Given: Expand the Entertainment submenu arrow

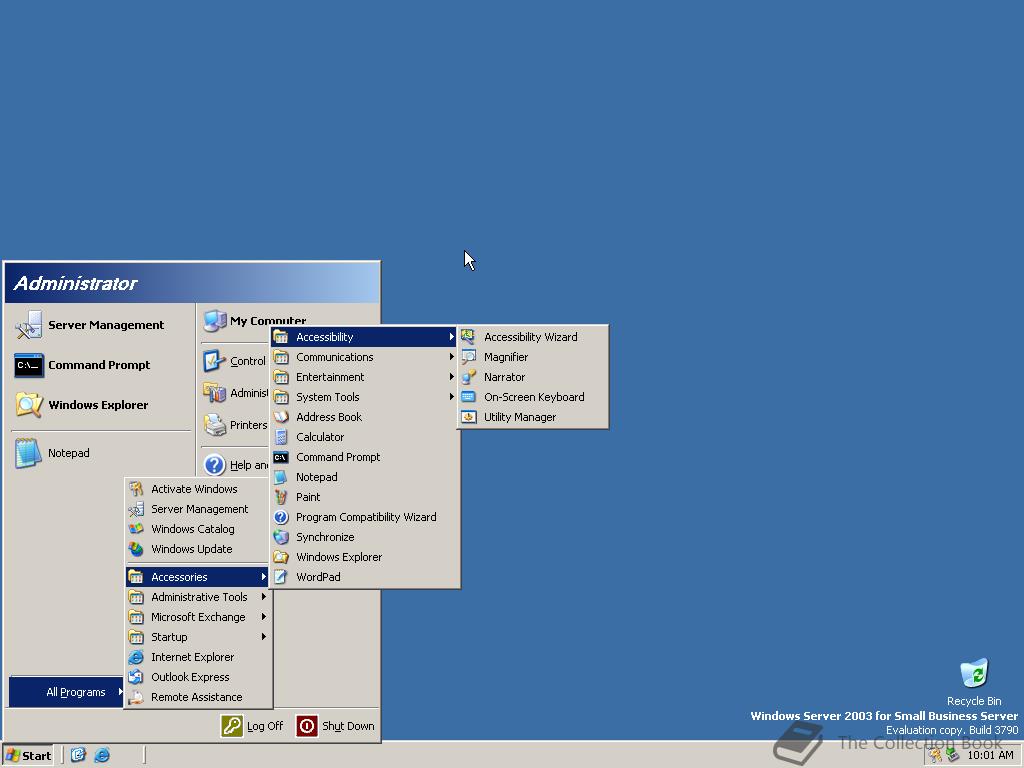Looking at the screenshot, I should click(451, 377).
